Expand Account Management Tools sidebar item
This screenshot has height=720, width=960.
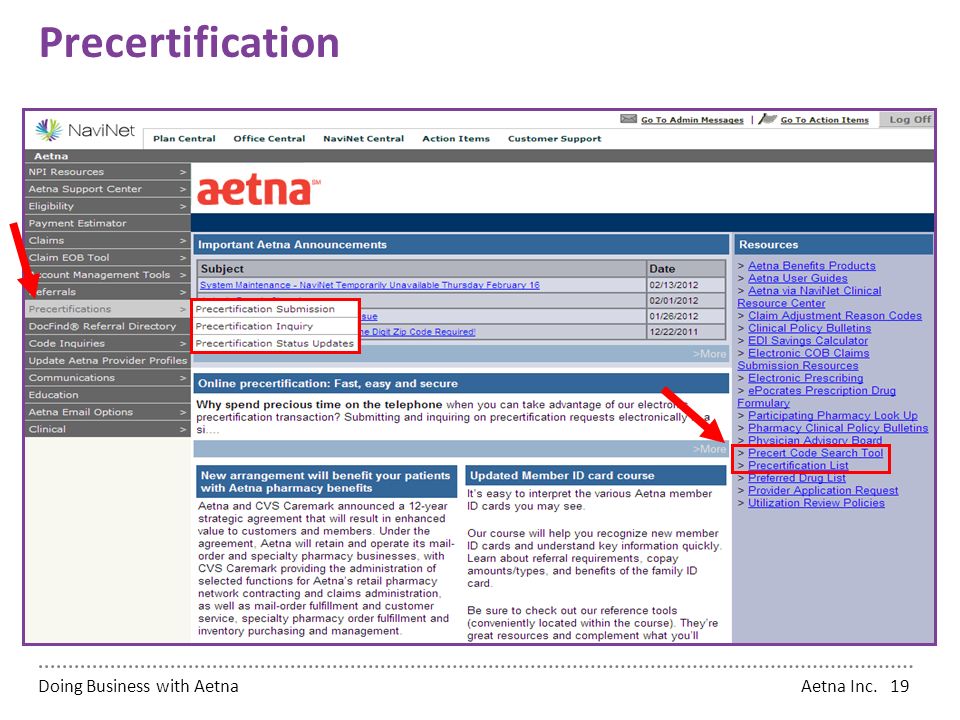pos(107,275)
